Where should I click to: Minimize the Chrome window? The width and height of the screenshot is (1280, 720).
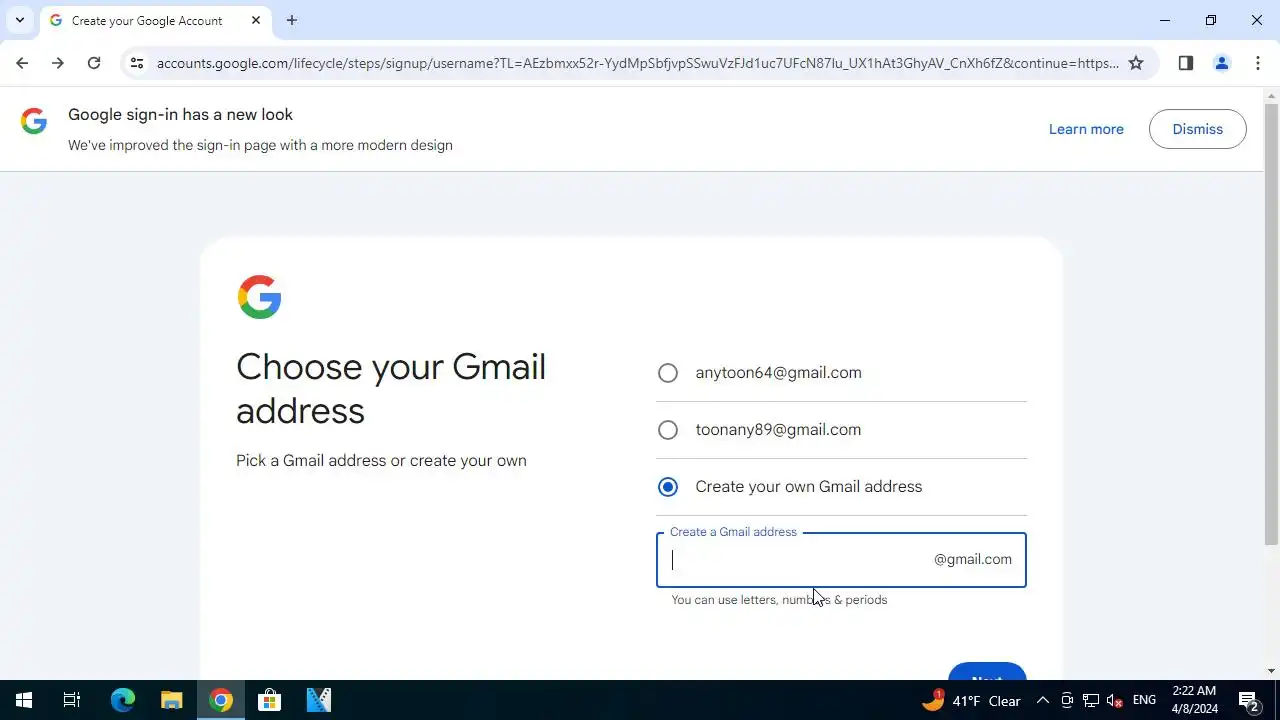point(1165,20)
